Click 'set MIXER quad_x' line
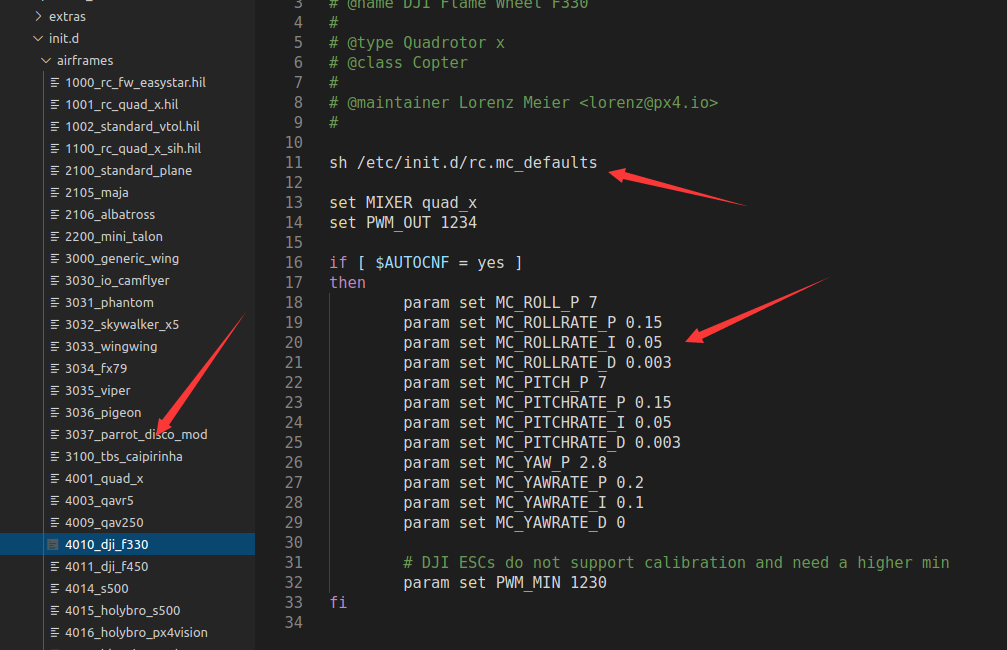This screenshot has width=1007, height=650. click(x=403, y=203)
